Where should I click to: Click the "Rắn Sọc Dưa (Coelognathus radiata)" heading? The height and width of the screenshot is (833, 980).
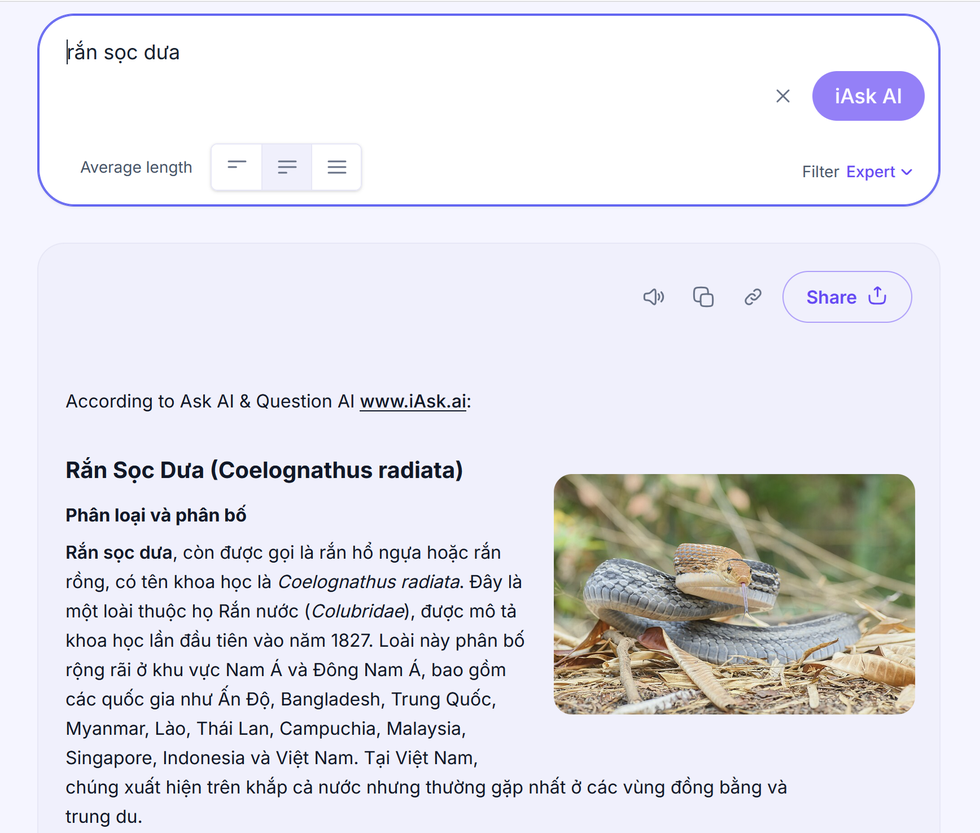(264, 470)
